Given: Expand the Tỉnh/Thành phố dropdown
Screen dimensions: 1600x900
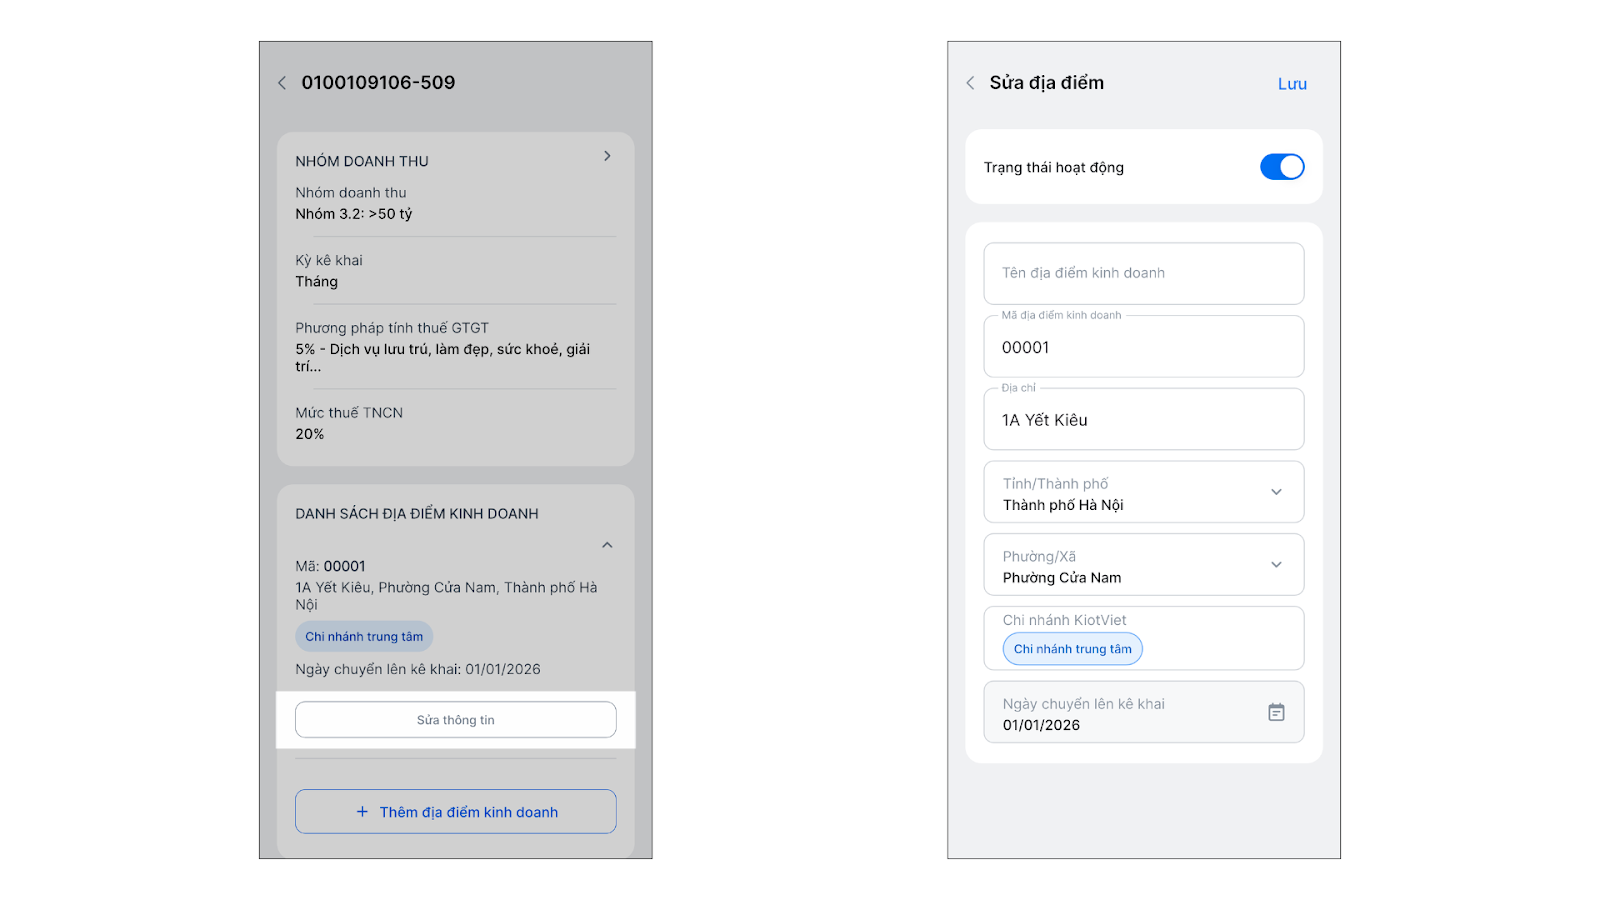Looking at the screenshot, I should 1276,492.
